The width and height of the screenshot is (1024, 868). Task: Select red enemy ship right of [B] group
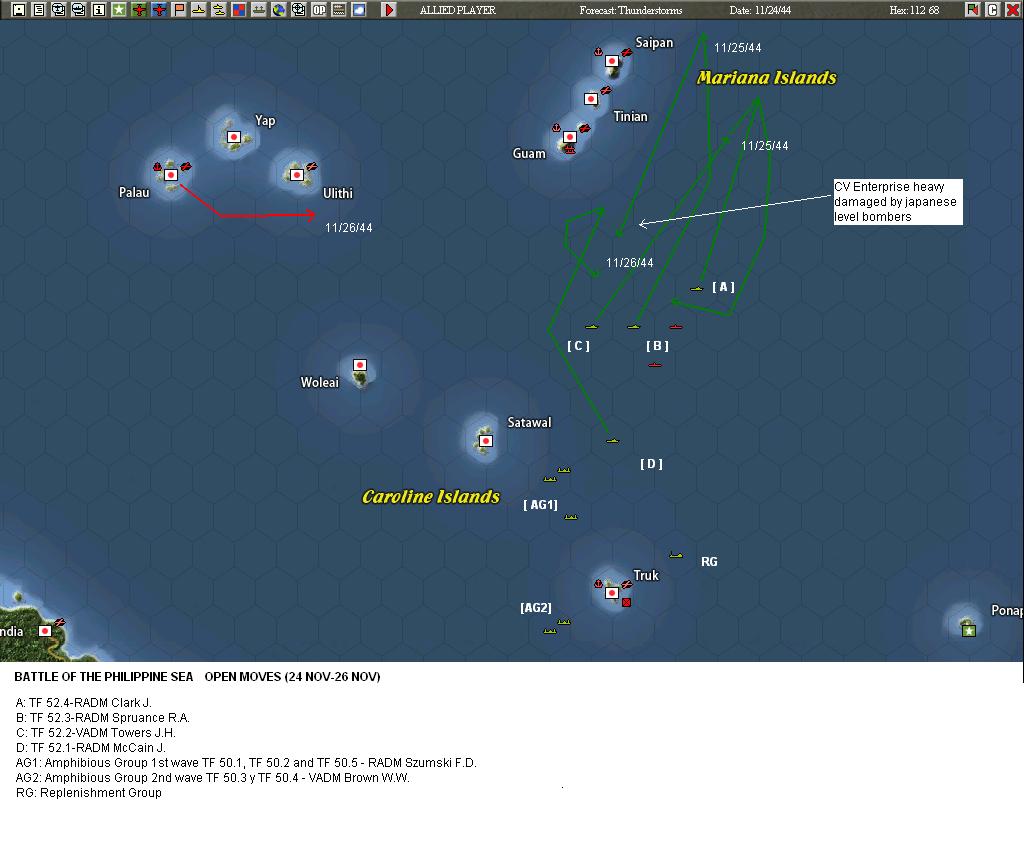pyautogui.click(x=676, y=326)
